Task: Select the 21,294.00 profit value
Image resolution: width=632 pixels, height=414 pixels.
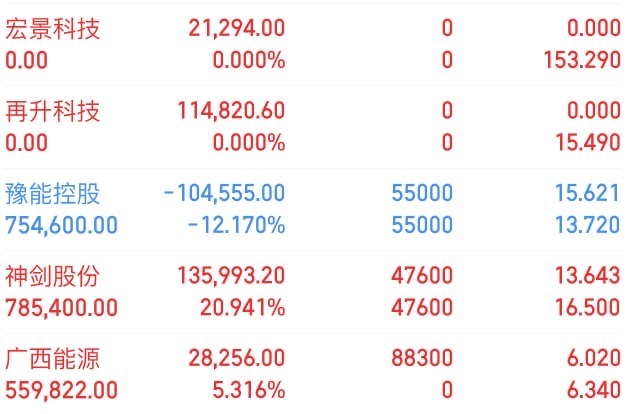Action: 237,28
